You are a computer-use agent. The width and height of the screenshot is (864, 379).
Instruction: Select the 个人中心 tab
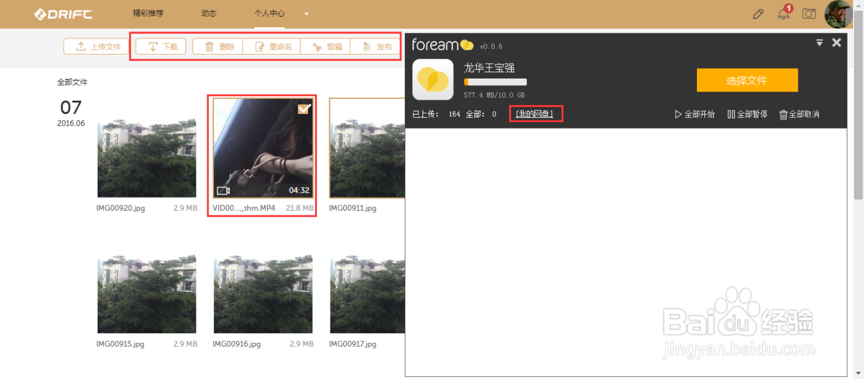[x=269, y=13]
